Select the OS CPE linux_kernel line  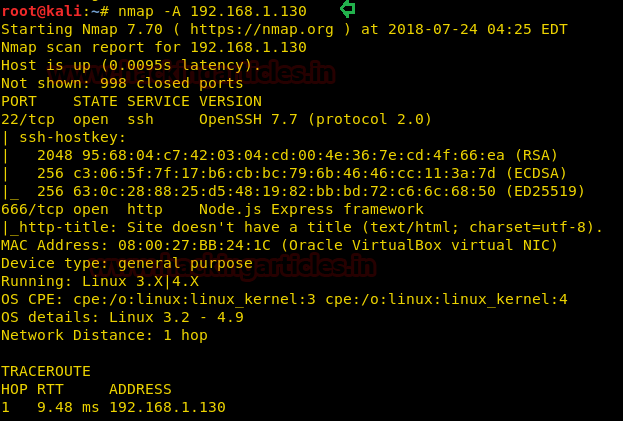point(284,299)
